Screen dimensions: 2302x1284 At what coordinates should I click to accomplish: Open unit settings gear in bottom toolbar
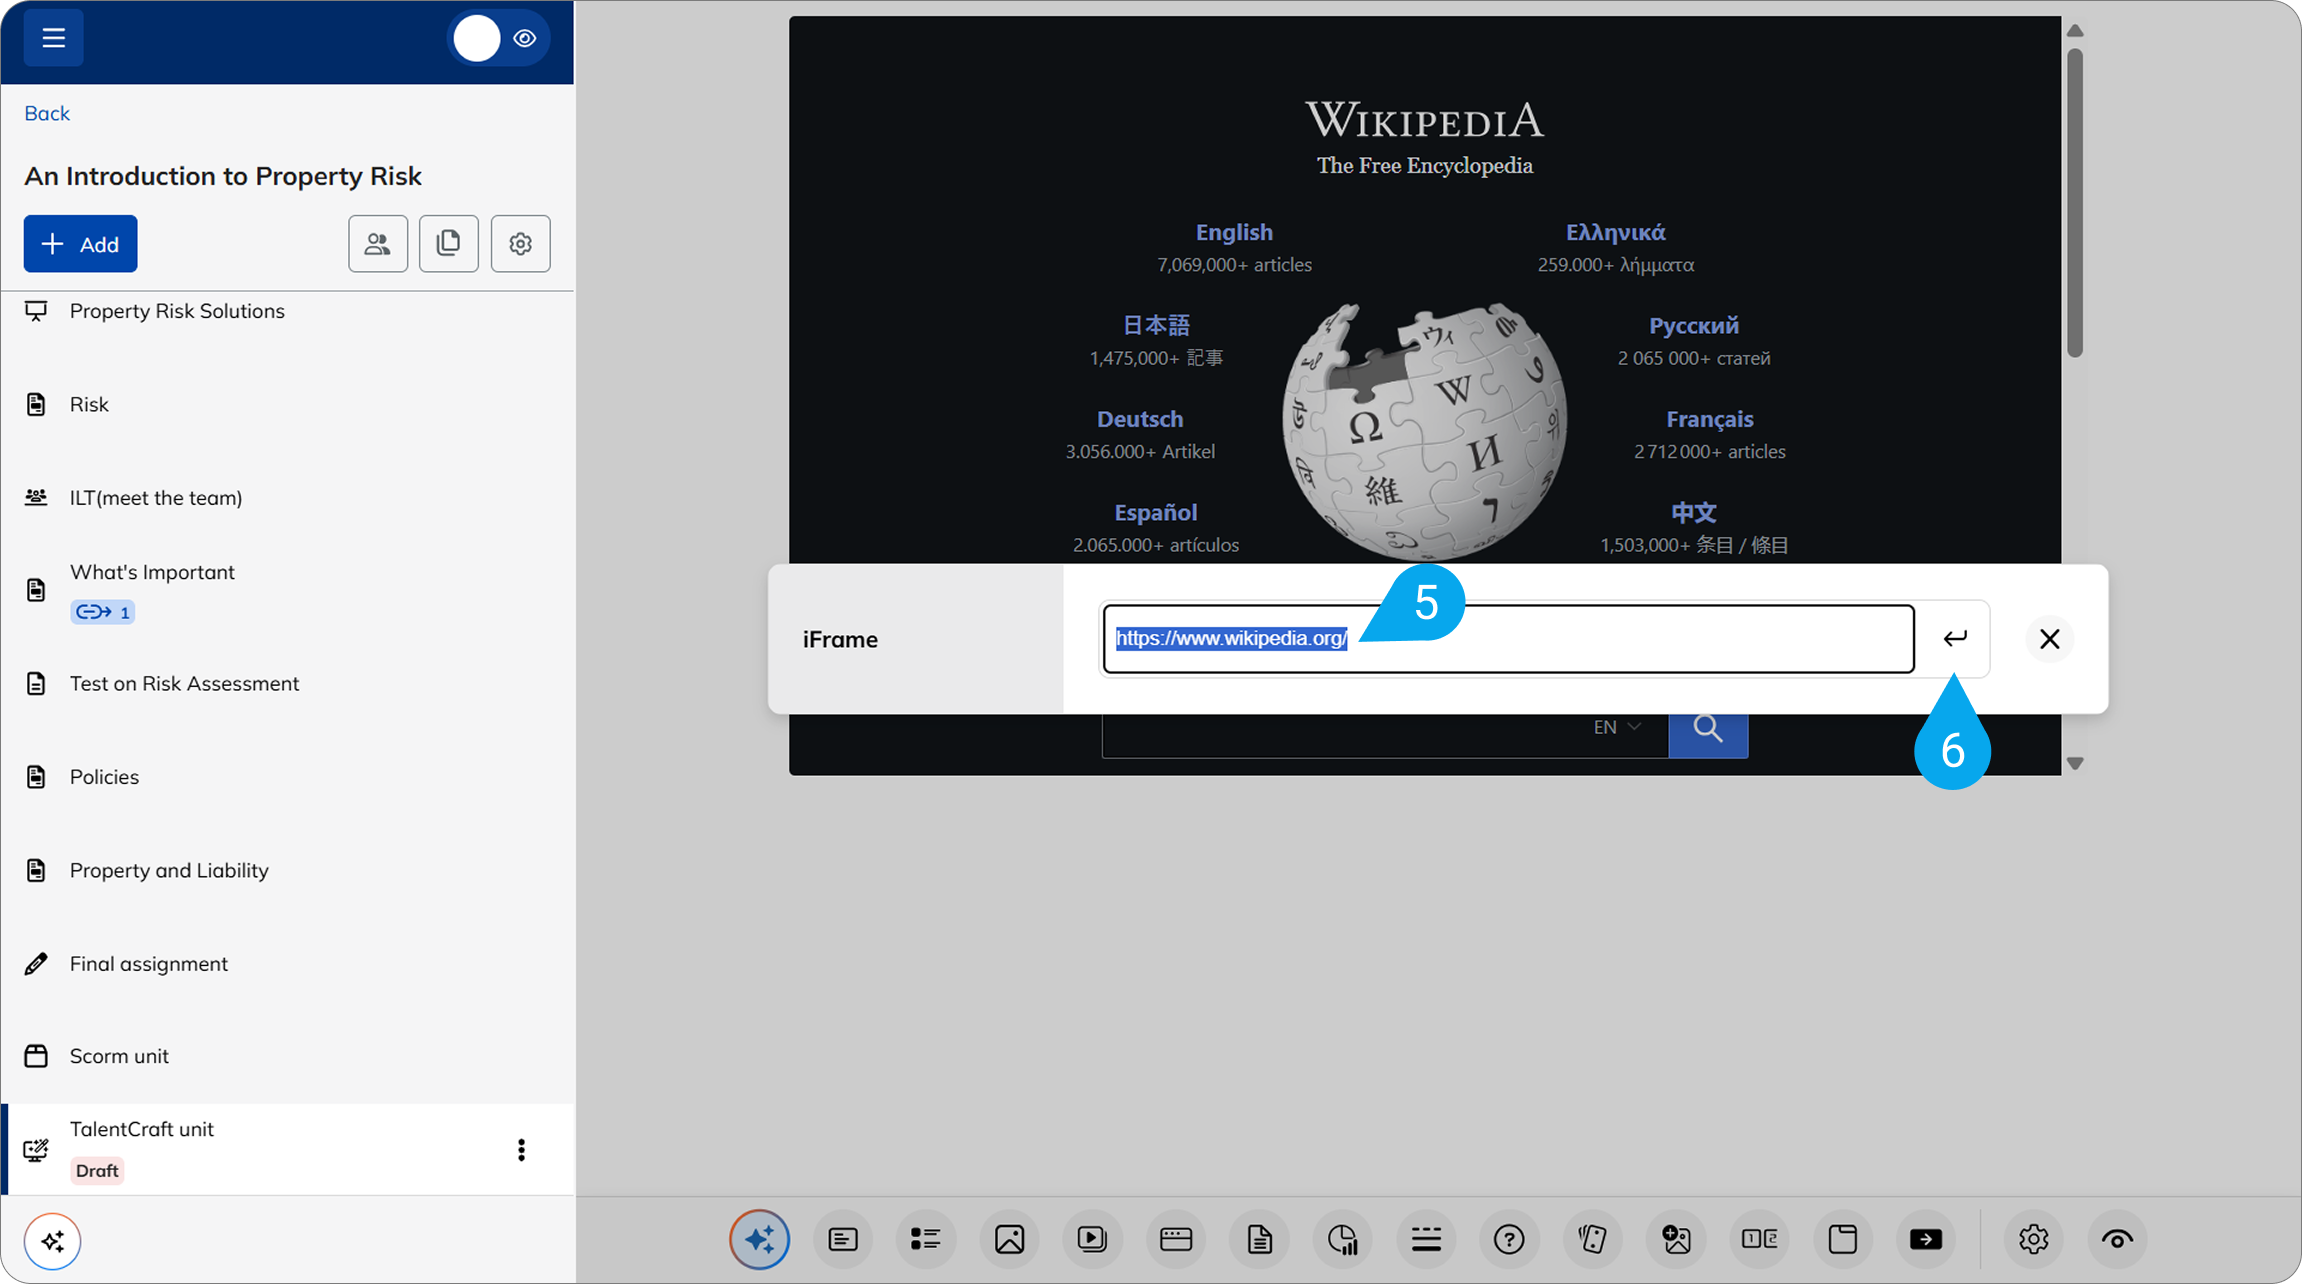tap(2033, 1239)
